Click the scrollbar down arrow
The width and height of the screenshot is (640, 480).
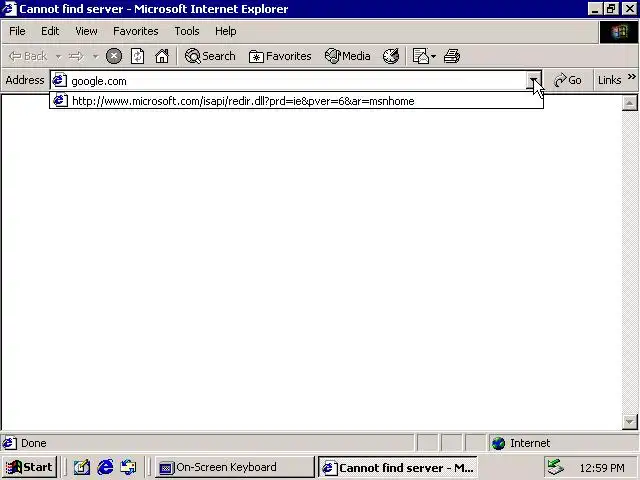[629, 421]
